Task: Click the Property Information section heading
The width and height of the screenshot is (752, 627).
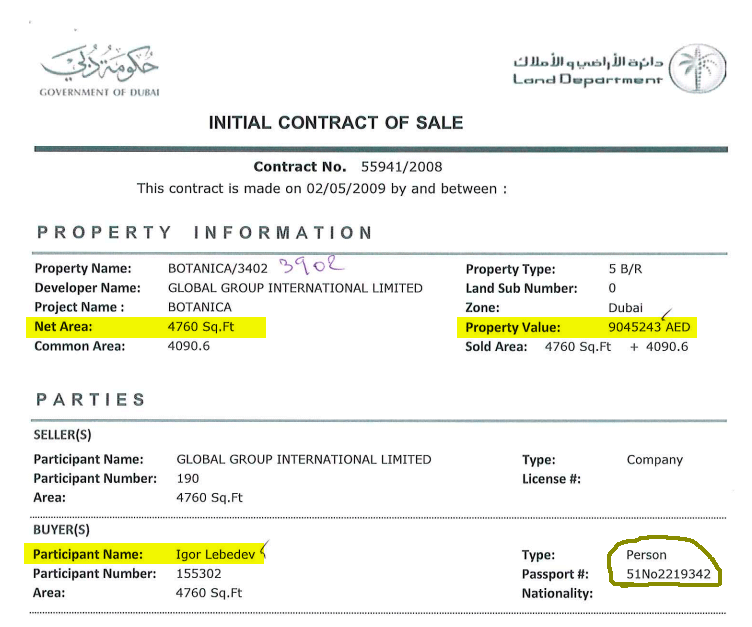Action: tap(205, 233)
